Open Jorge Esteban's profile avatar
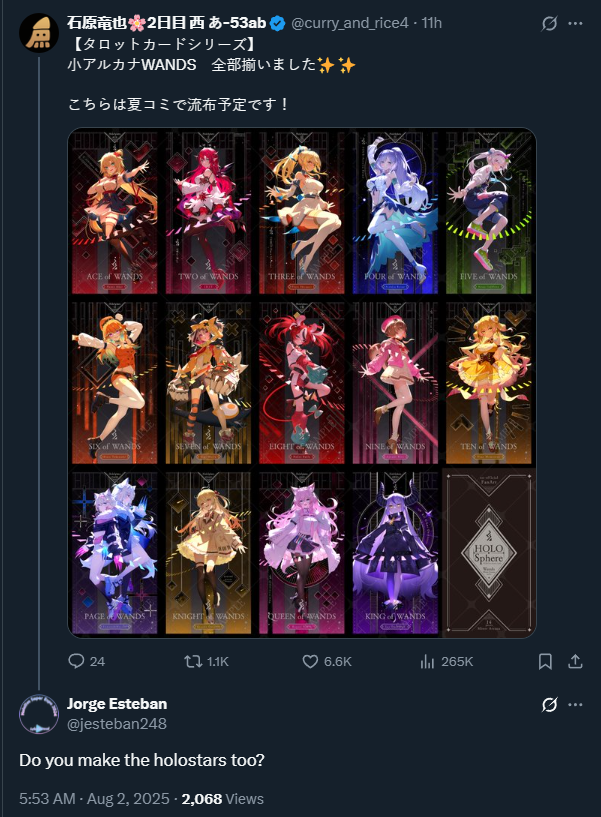Screen dimensions: 601x817 click(39, 714)
